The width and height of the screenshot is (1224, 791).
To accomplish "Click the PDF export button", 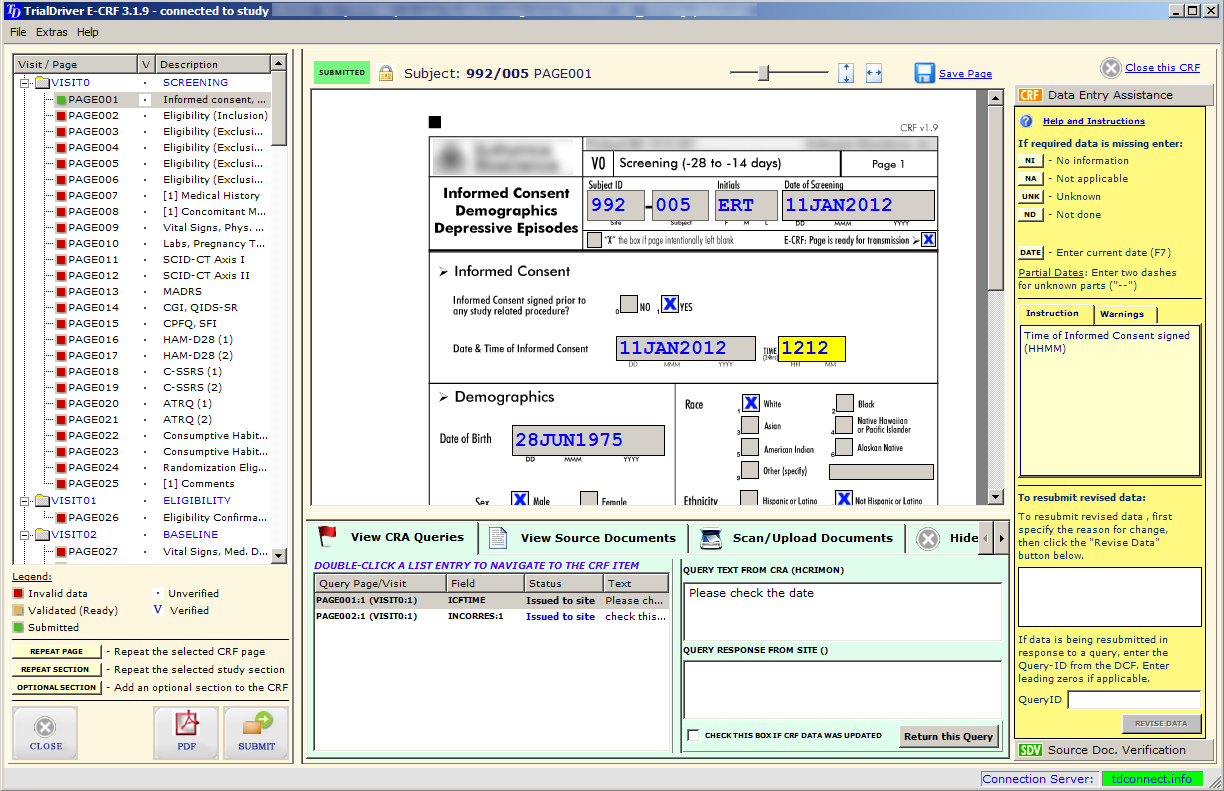I will click(x=185, y=732).
